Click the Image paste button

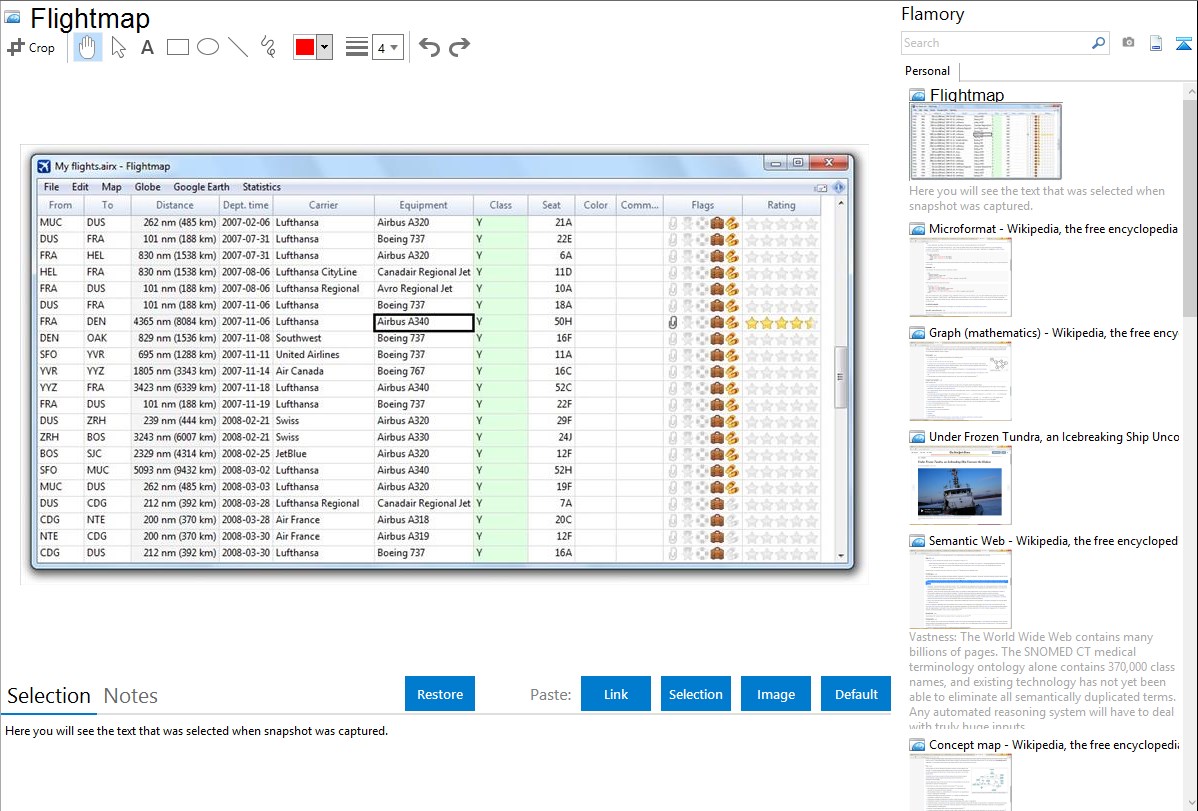point(775,694)
